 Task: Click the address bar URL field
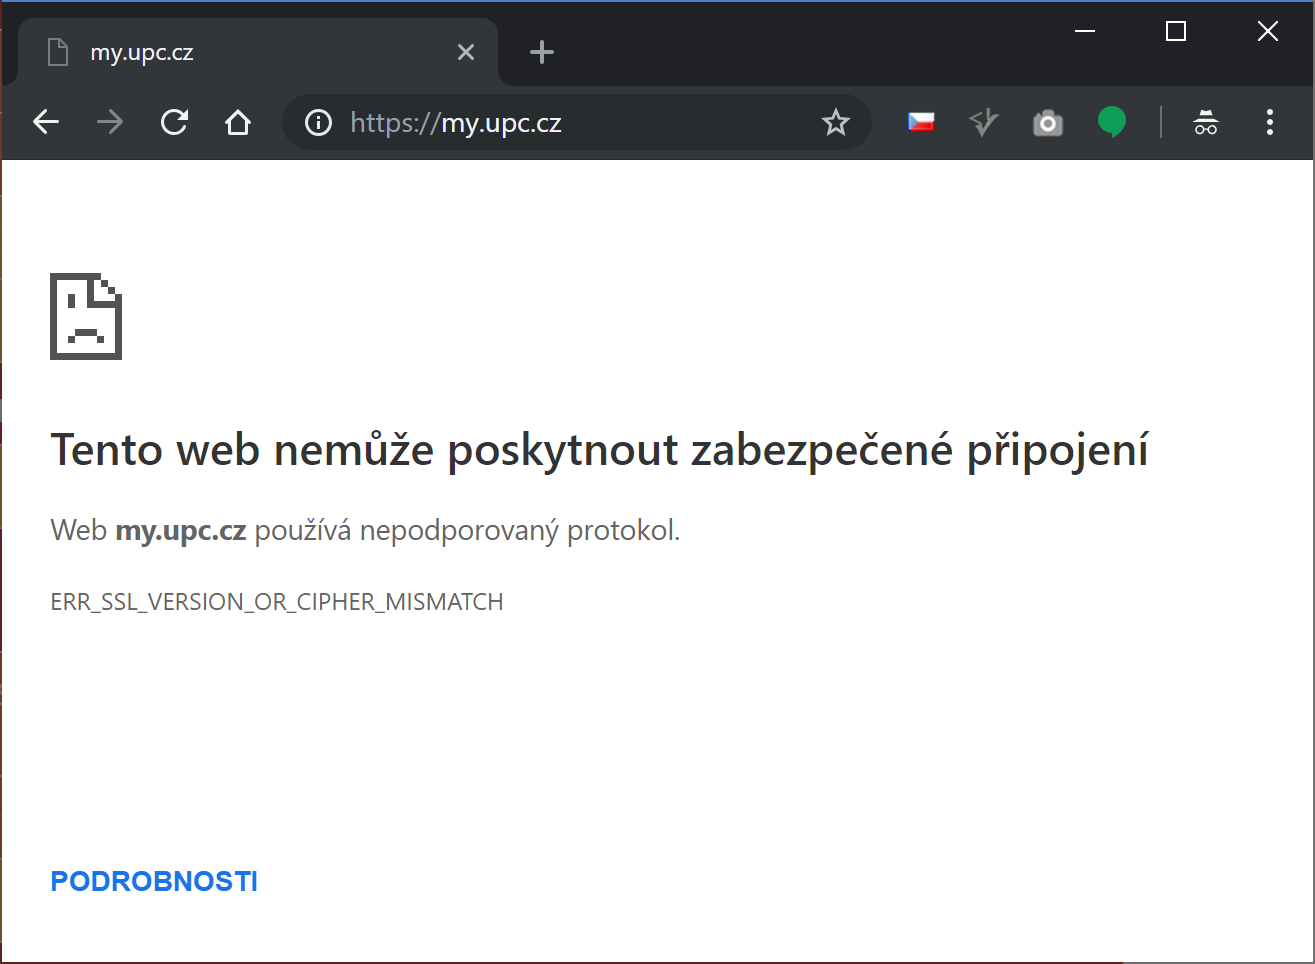pos(580,123)
